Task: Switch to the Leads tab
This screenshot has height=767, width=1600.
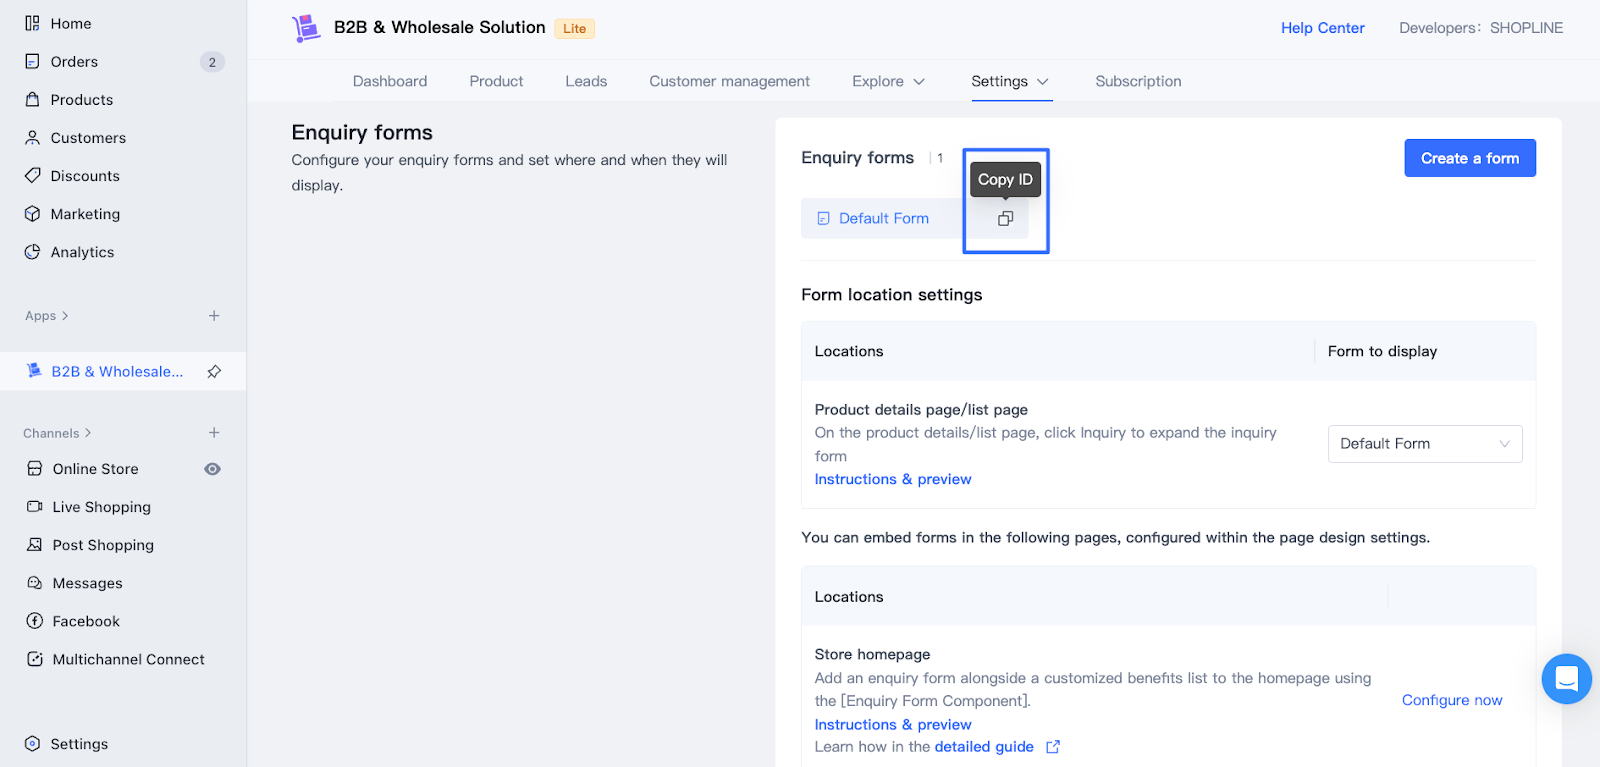Action: point(586,81)
